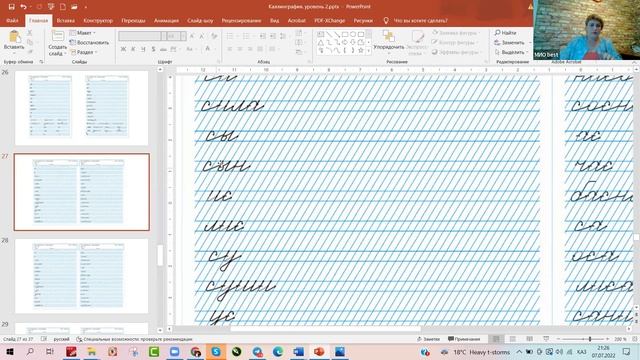Toggle bold Ж formatting
This screenshot has width=640, height=360.
pos(123,49)
